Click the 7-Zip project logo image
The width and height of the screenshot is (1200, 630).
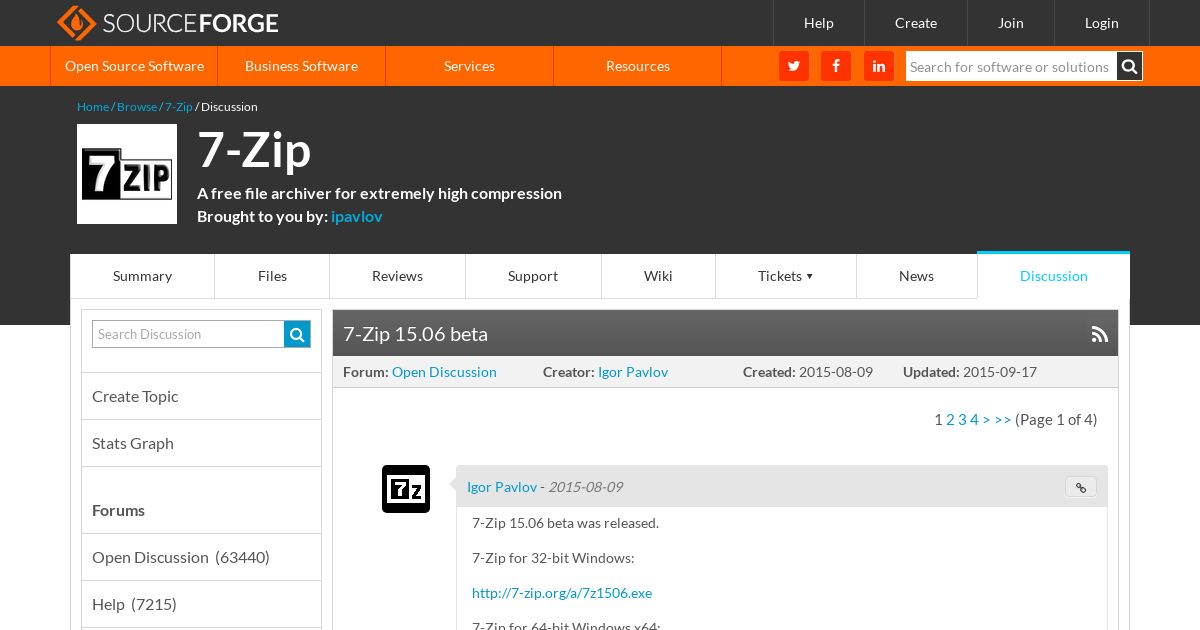point(127,174)
